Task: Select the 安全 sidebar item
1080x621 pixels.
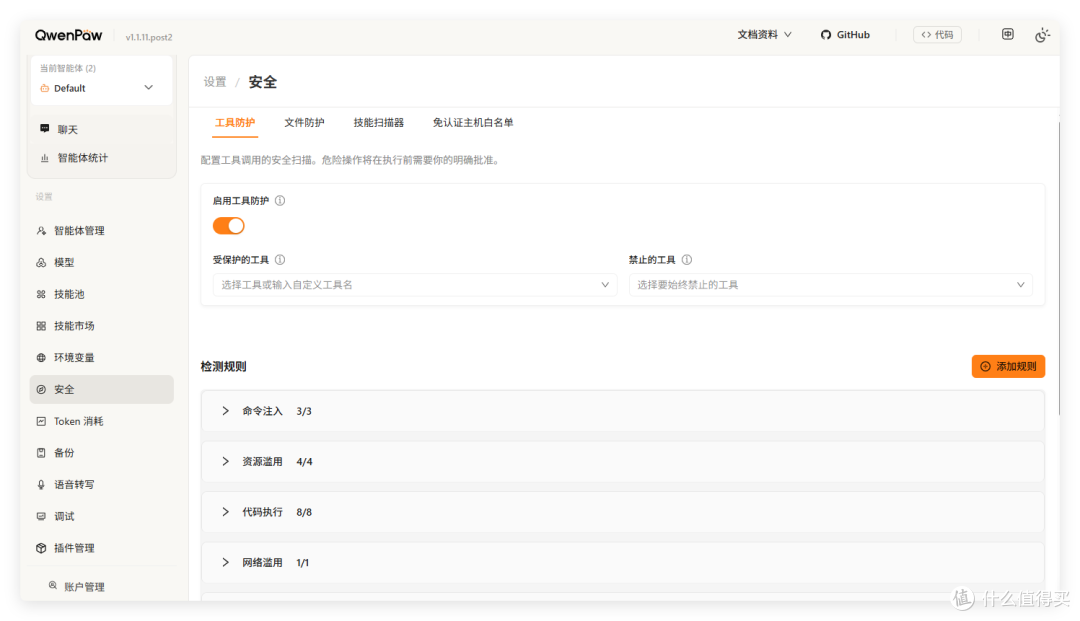Action: pyautogui.click(x=101, y=389)
